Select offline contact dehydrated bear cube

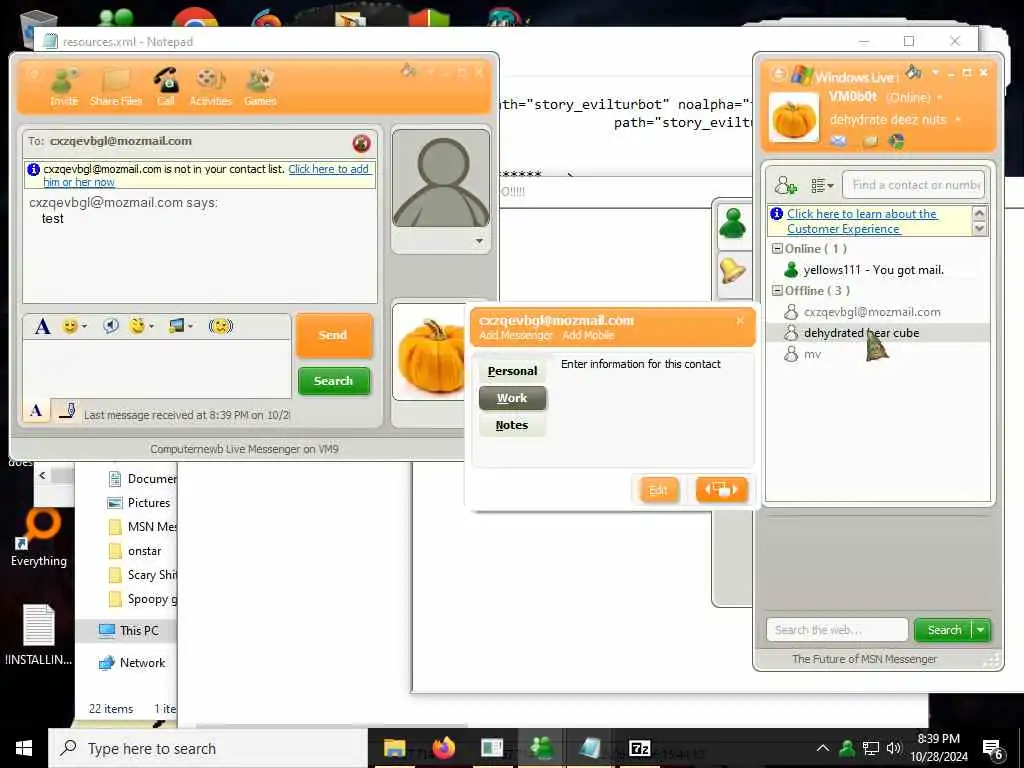click(x=877, y=333)
